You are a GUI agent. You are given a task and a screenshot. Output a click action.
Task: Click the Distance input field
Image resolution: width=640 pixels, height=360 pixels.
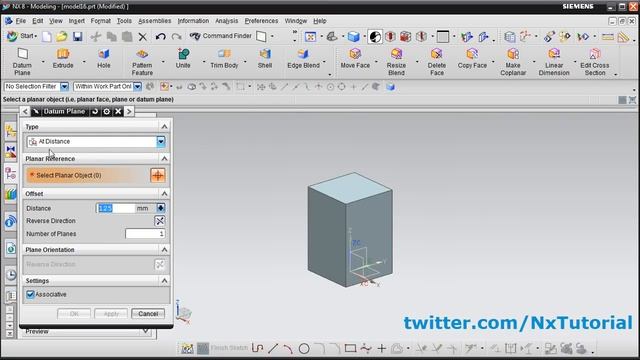116,208
